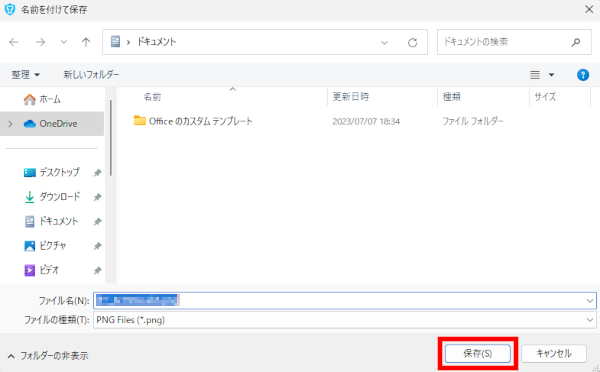Click the ファイル フォルダー type cell
The height and width of the screenshot is (372, 600).
coord(473,122)
